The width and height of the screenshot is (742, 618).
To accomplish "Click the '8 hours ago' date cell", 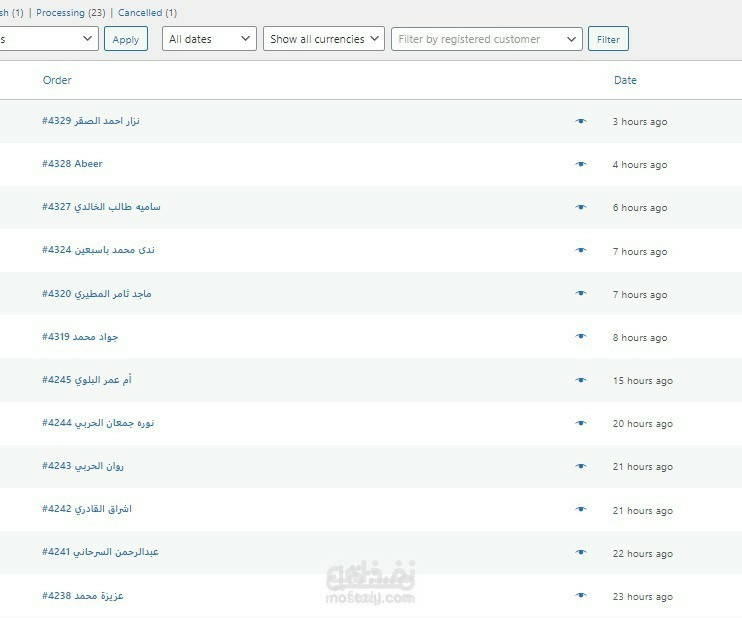I will (x=640, y=337).
